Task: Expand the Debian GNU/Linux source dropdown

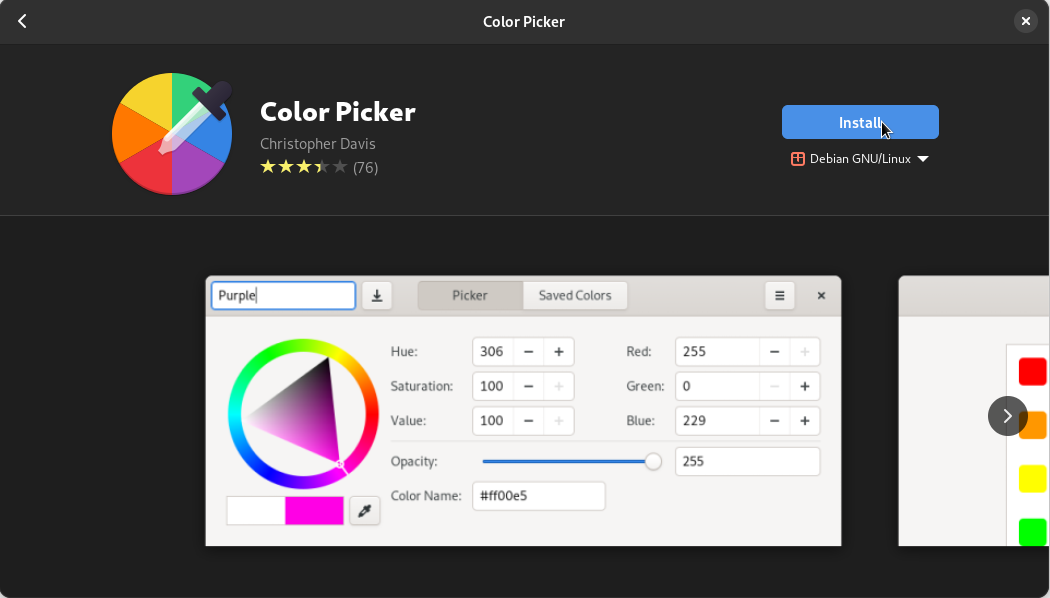Action: (860, 159)
